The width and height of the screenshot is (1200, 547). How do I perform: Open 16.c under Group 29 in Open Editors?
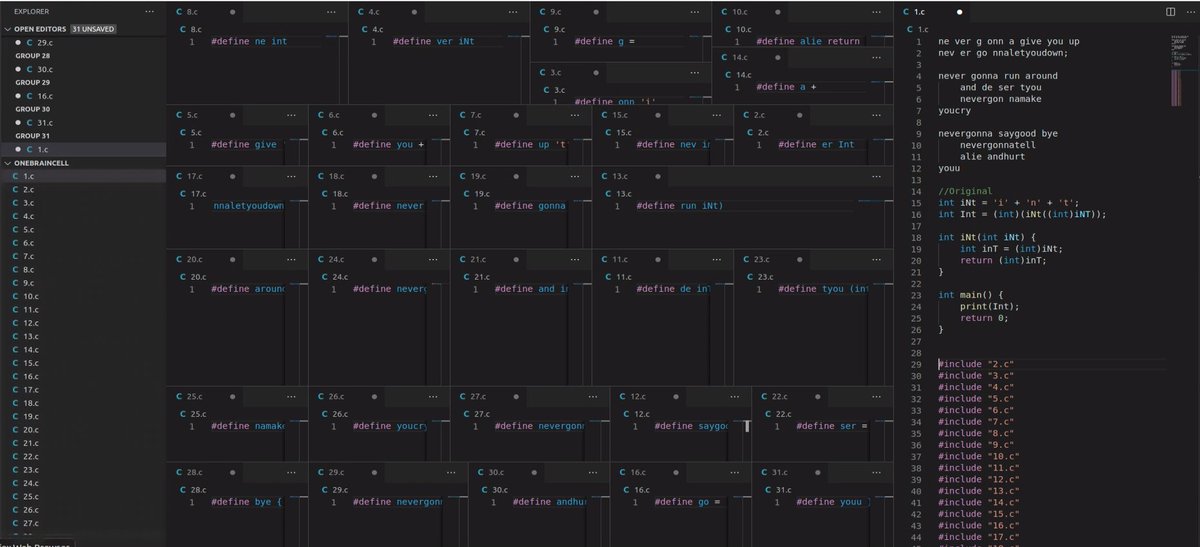pyautogui.click(x=82, y=95)
